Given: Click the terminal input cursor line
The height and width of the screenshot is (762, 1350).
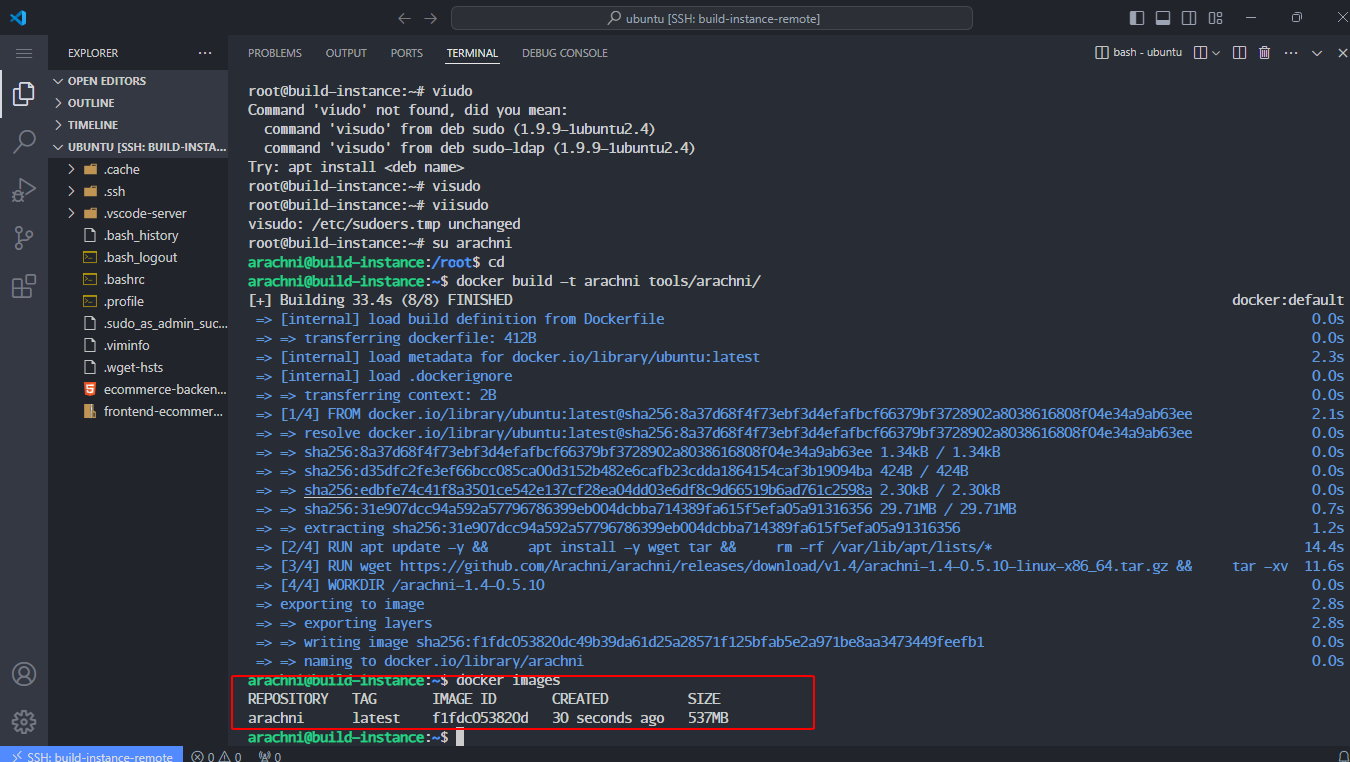Looking at the screenshot, I should pyautogui.click(x=460, y=737).
